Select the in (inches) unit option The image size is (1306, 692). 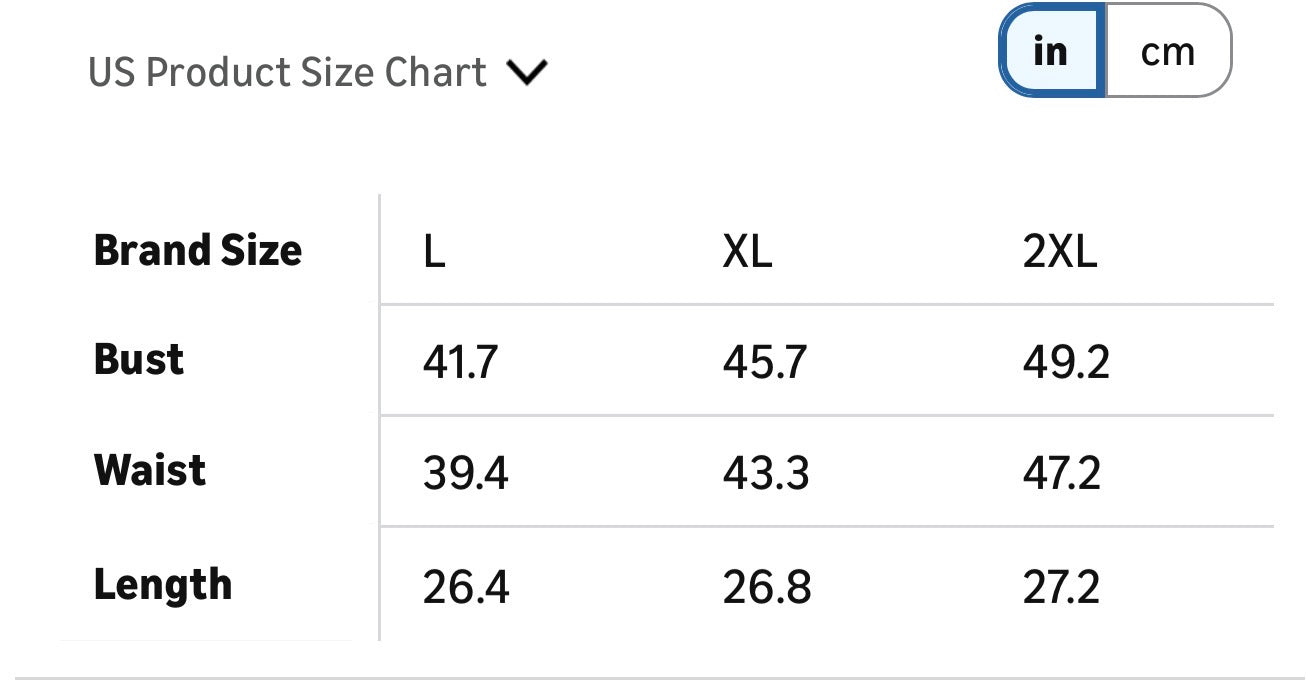point(1051,51)
